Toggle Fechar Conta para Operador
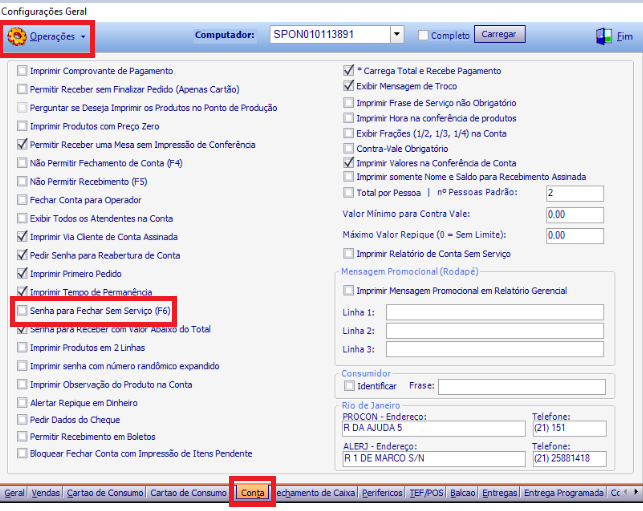 [x=22, y=200]
